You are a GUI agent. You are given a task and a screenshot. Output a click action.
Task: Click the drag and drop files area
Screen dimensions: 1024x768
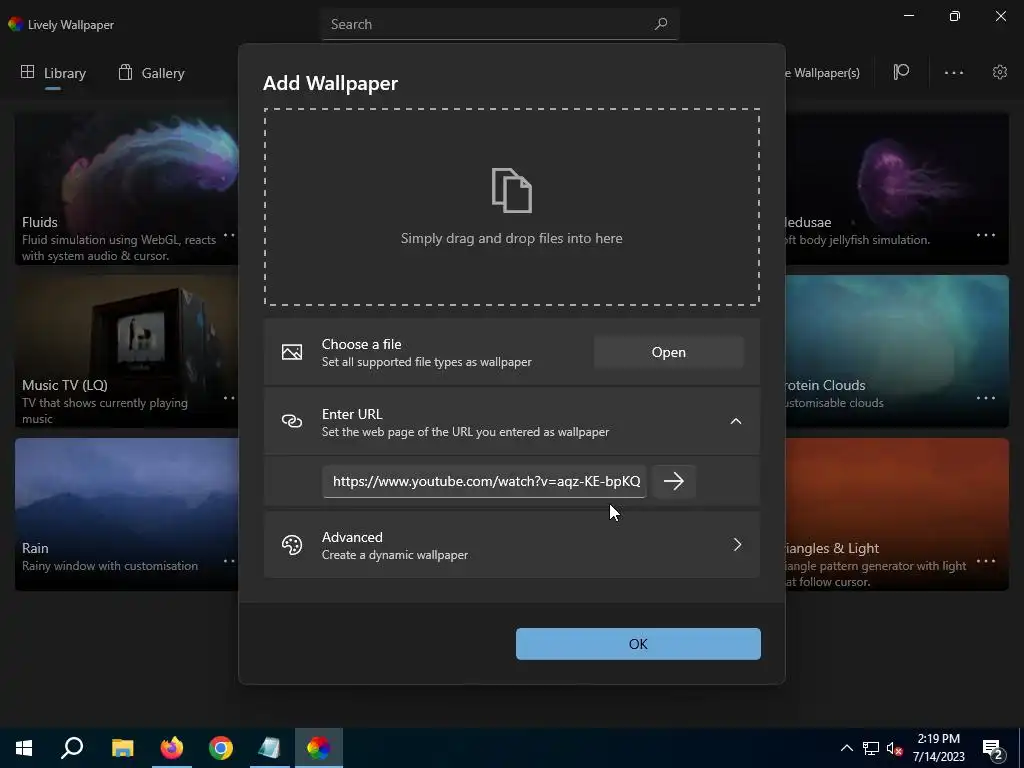[x=511, y=207]
